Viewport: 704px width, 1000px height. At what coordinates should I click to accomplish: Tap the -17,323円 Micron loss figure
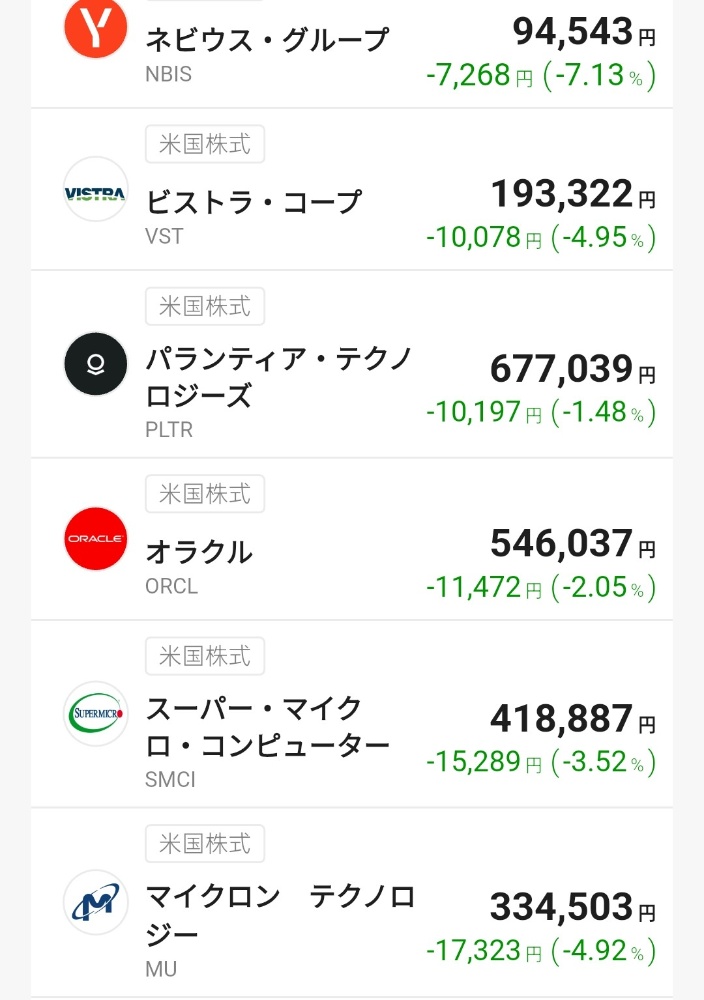[483, 950]
